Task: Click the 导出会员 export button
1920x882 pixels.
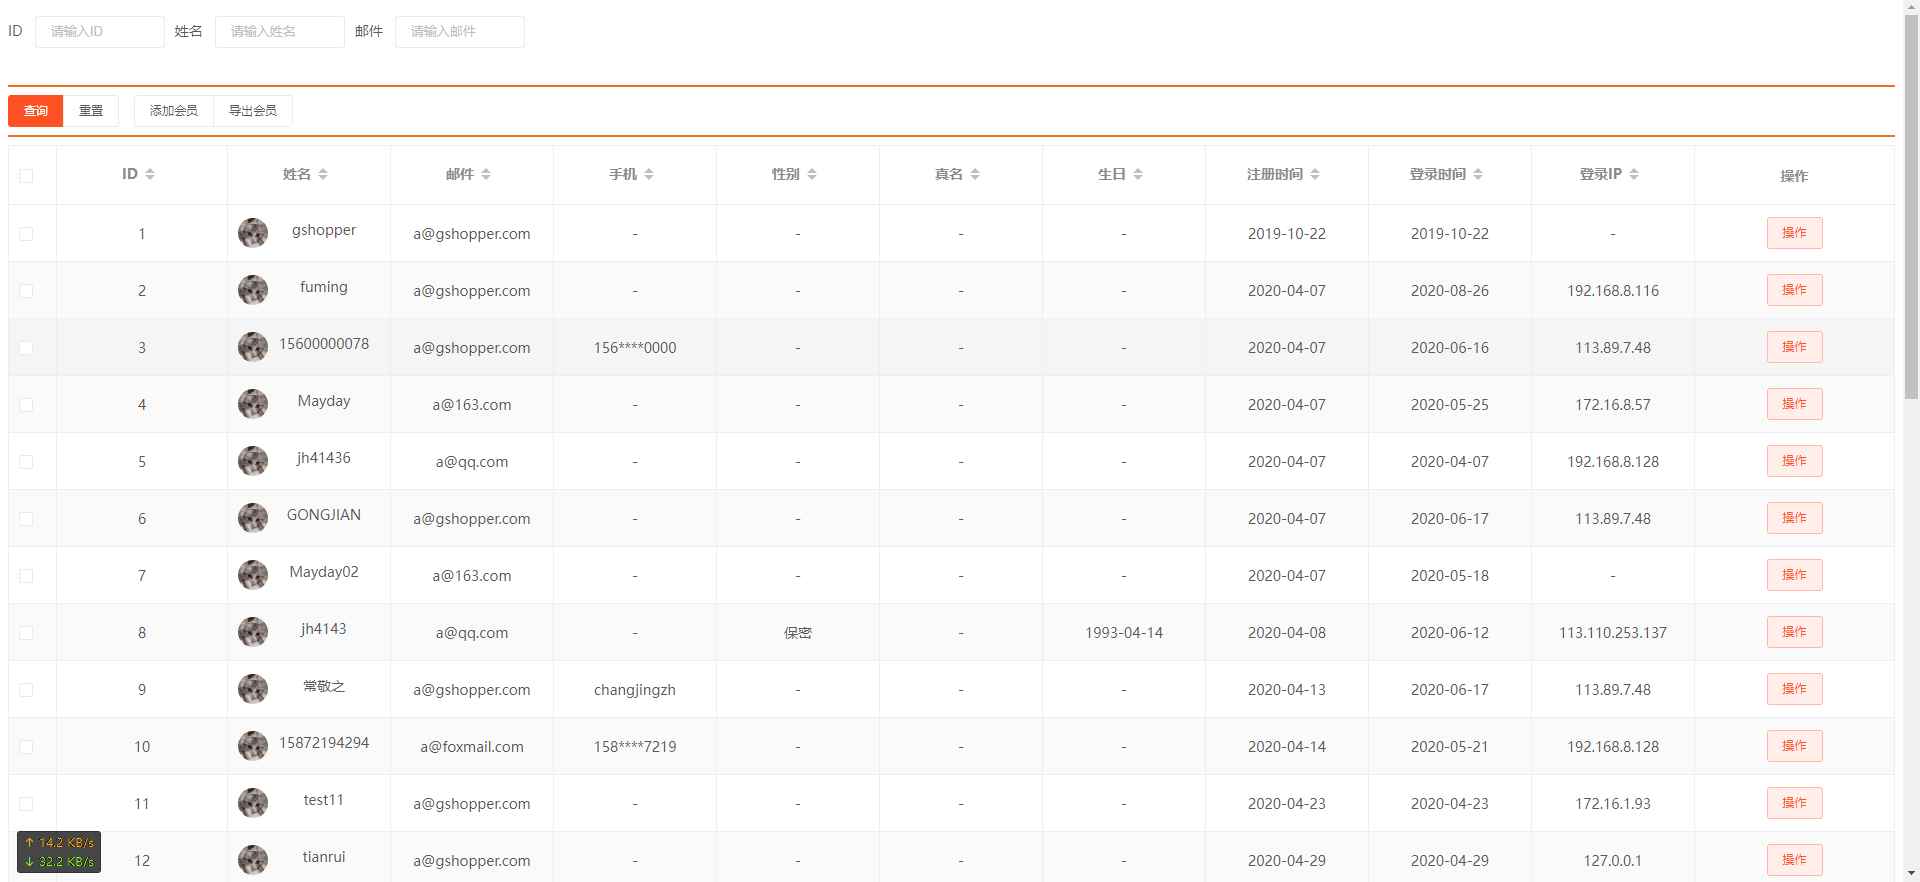Action: click(253, 111)
